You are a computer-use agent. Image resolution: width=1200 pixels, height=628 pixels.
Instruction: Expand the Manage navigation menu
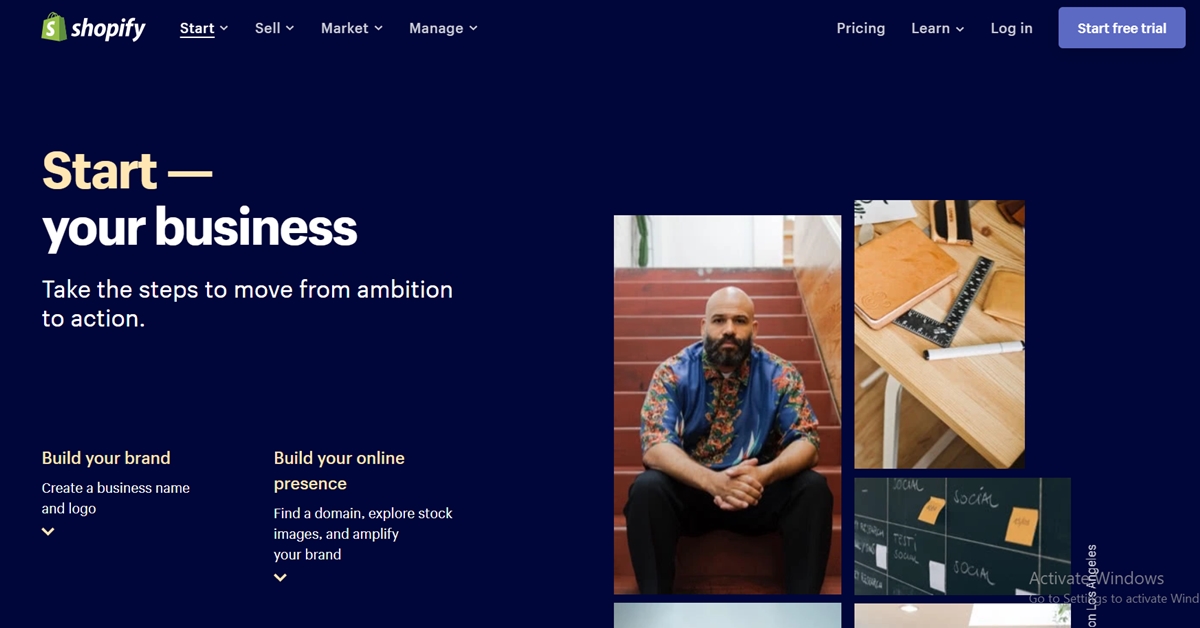(443, 28)
